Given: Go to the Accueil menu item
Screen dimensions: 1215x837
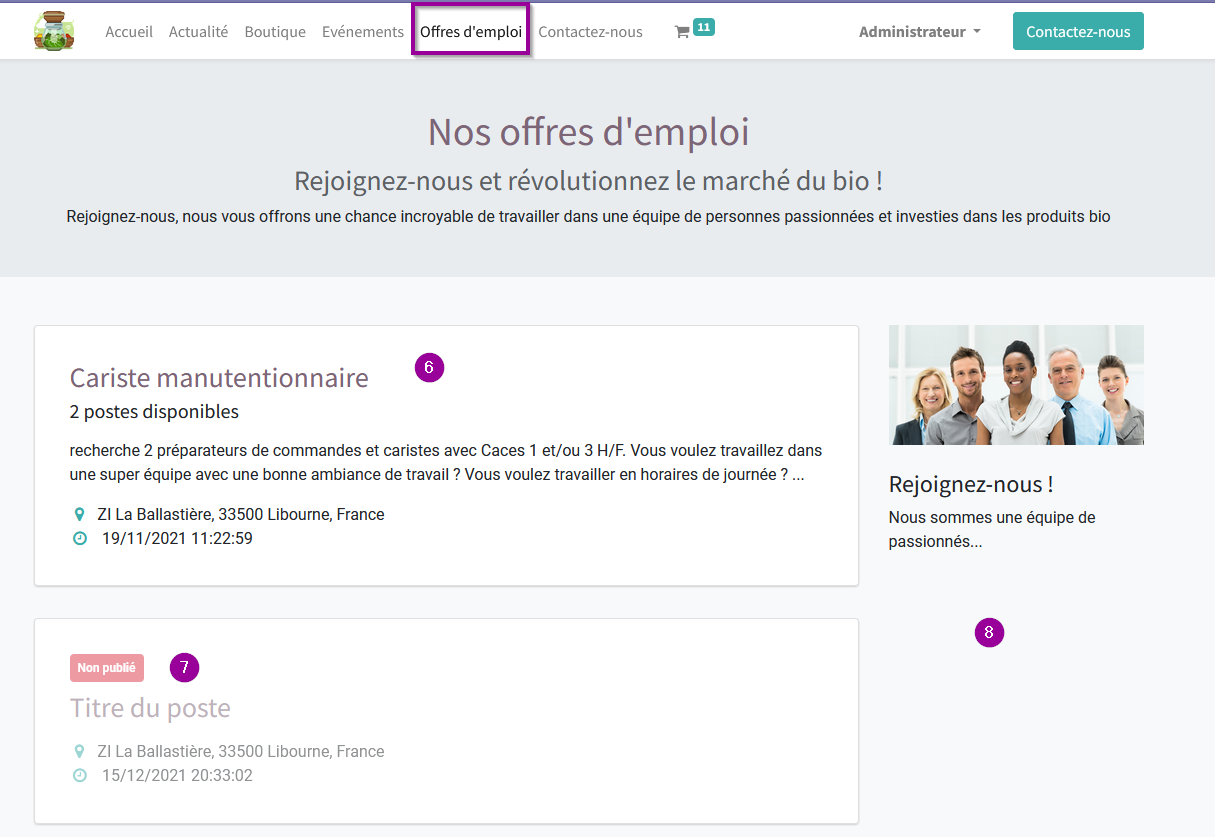Looking at the screenshot, I should 129,32.
